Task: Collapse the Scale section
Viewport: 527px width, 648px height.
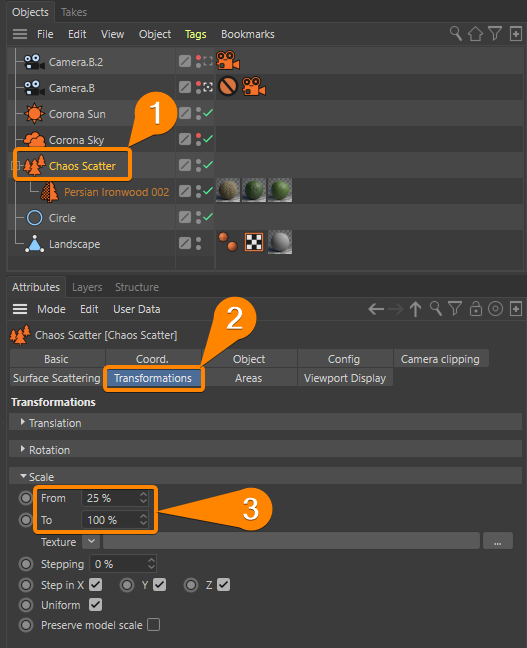Action: [23, 476]
